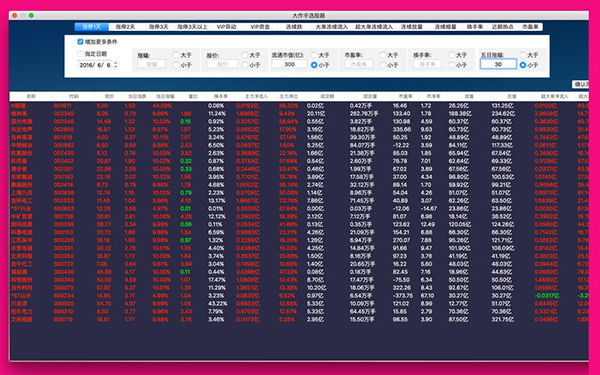Viewport: 600px width, 375px height.
Task: Click the 确认 button at right edge
Action: point(580,84)
